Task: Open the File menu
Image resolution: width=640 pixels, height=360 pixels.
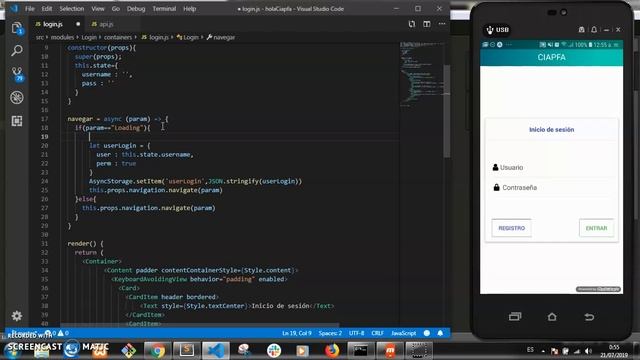Action: (30, 9)
